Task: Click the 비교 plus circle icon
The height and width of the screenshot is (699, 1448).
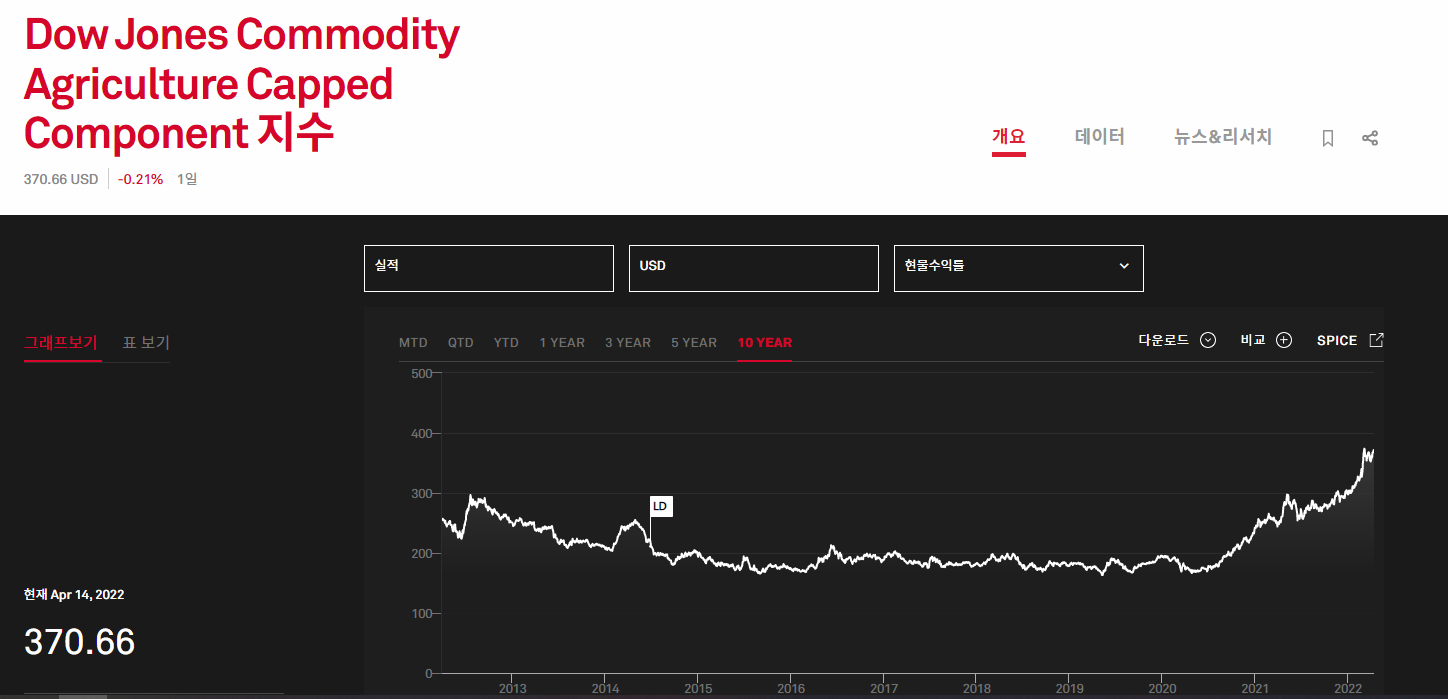Action: click(1284, 340)
